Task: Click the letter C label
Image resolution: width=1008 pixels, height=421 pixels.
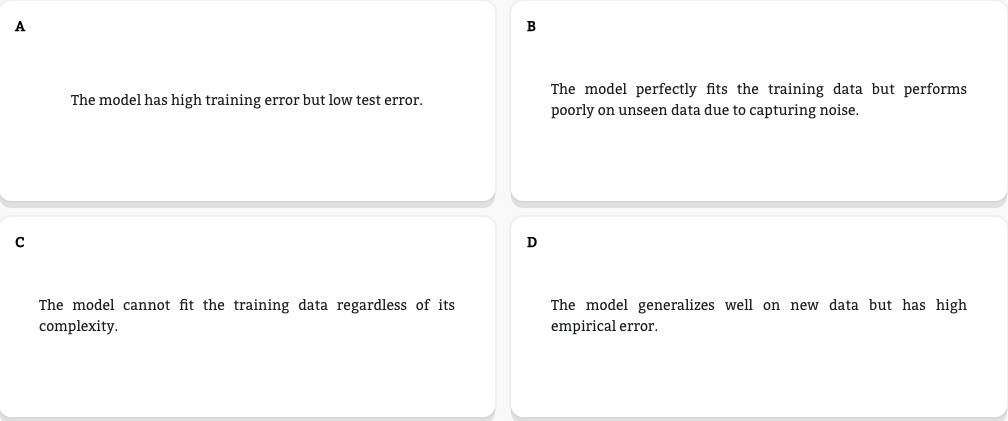Action: [20, 242]
